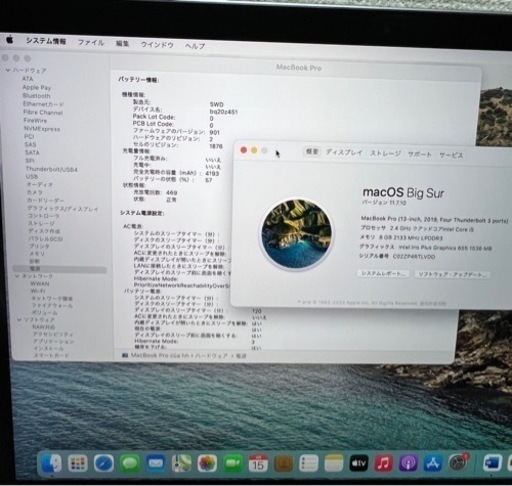Screen dimensions: 512x486
Task: Select グラフィックス/ディスプレイ in the sidebar
Action: 63,209
